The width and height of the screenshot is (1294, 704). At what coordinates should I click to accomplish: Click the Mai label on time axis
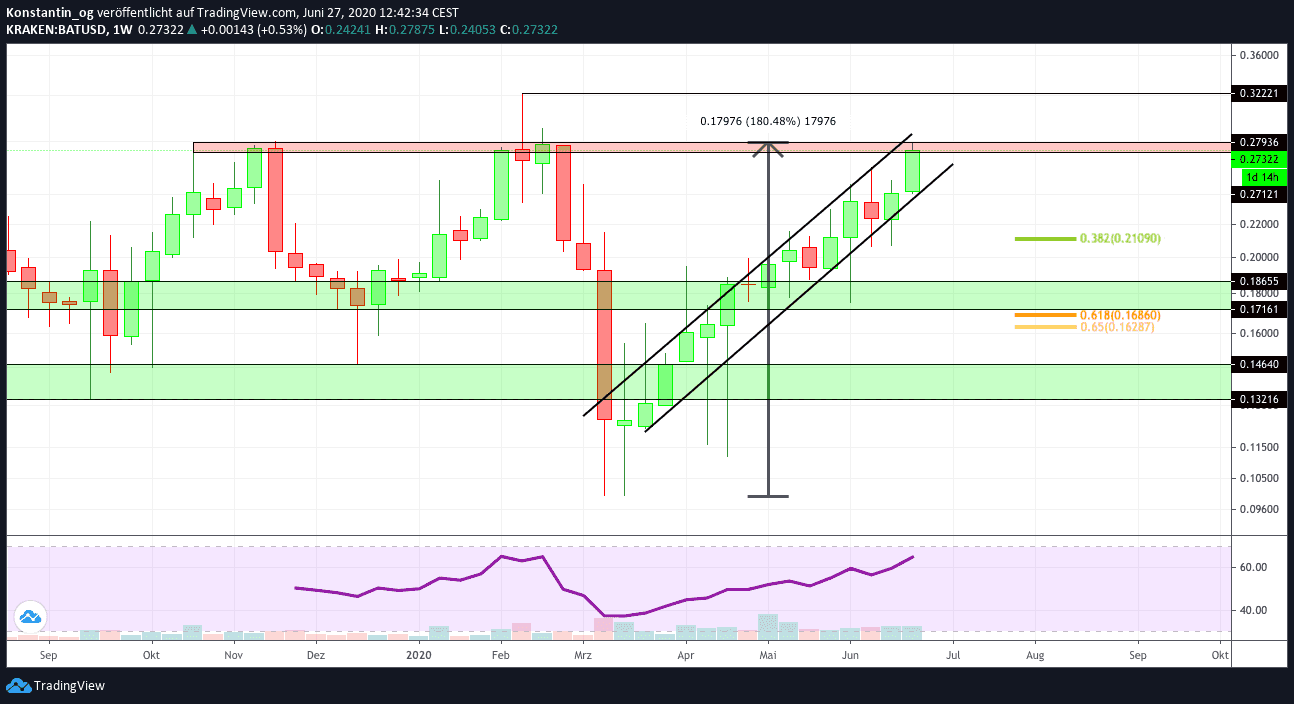768,656
